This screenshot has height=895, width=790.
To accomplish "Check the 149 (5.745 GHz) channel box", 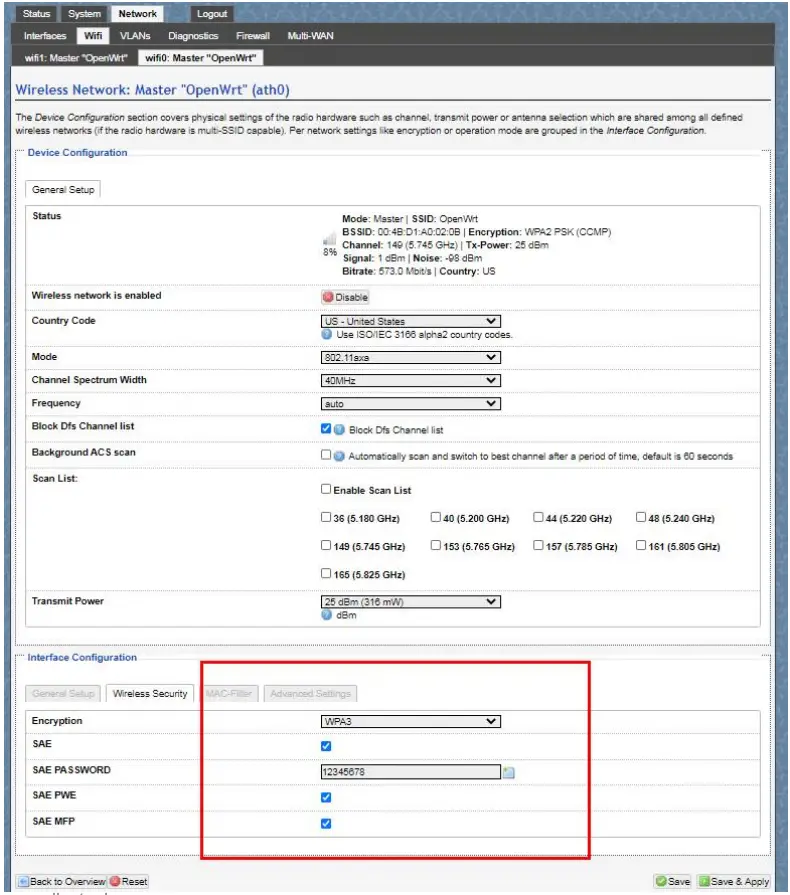I will point(326,546).
